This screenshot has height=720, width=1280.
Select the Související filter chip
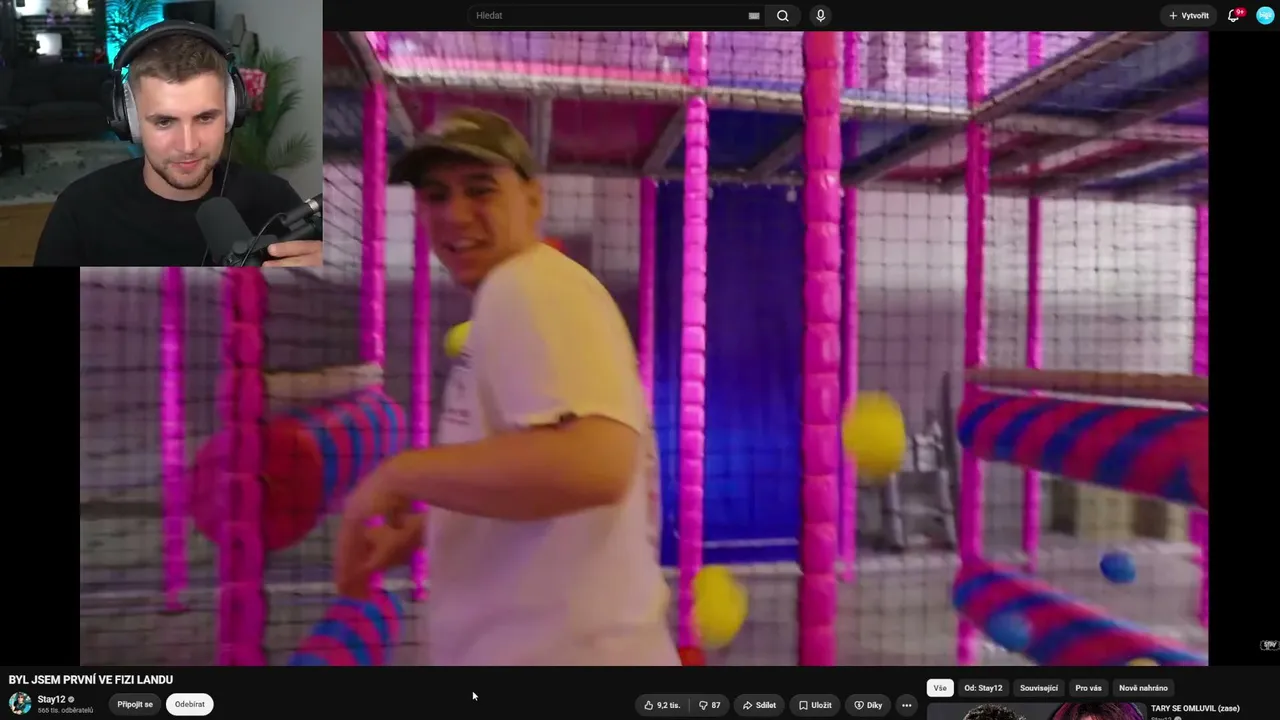coord(1039,688)
